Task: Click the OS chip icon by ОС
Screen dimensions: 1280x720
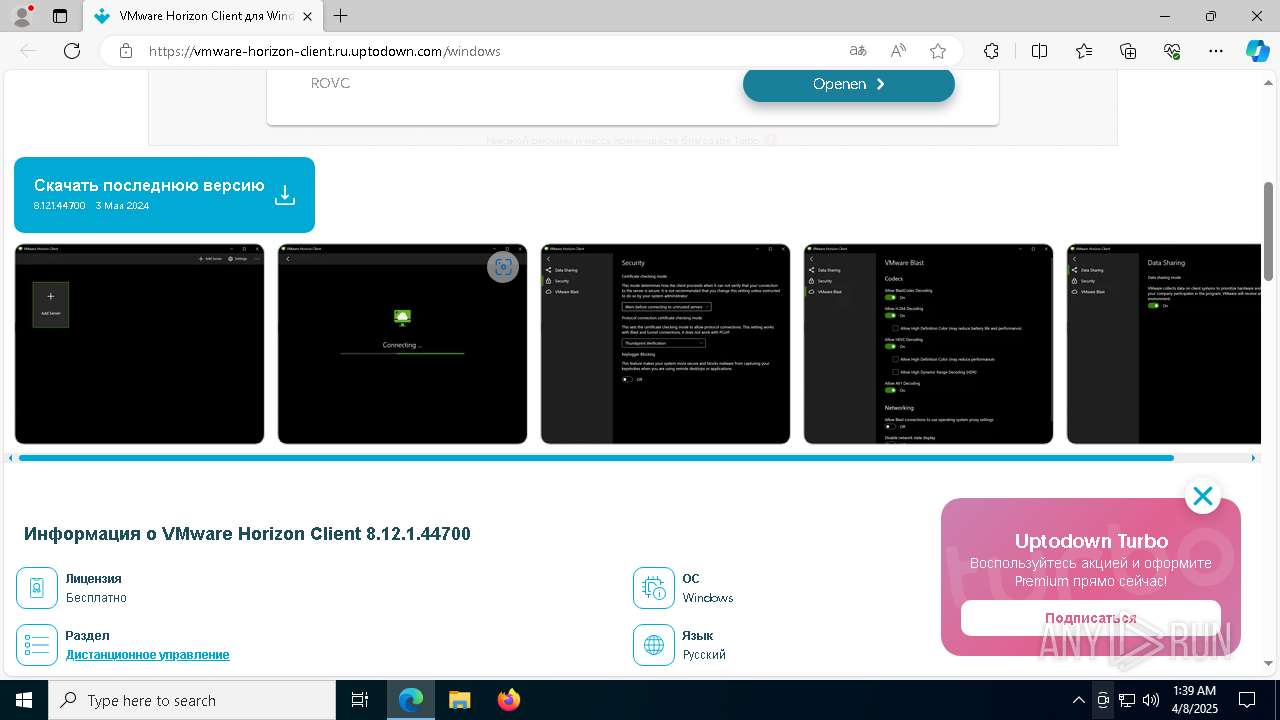Action: coord(654,588)
